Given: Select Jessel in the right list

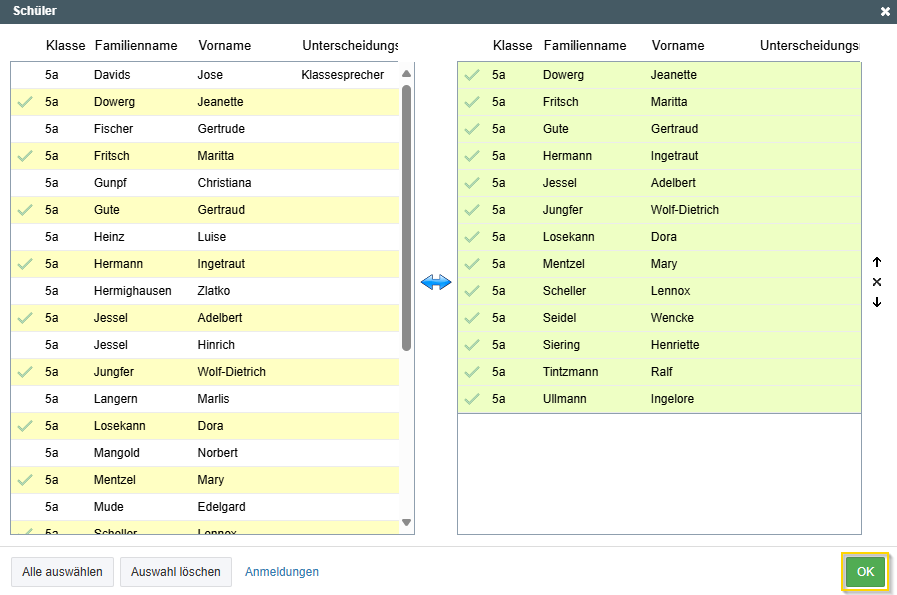Looking at the screenshot, I should coord(659,183).
